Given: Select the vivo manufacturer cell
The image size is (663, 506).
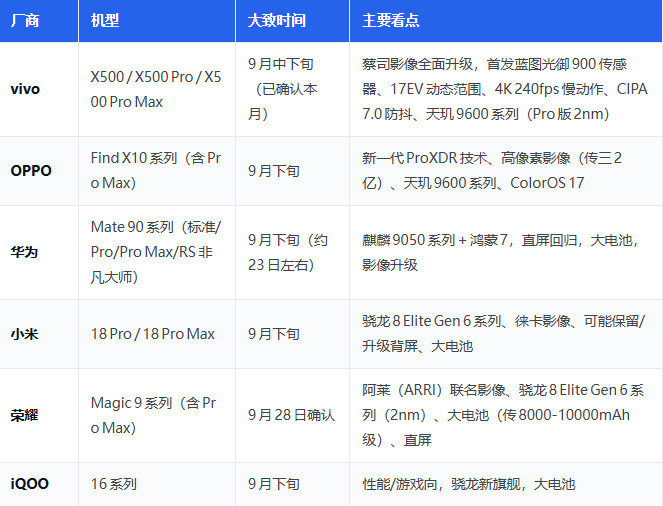Looking at the screenshot, I should (39, 89).
